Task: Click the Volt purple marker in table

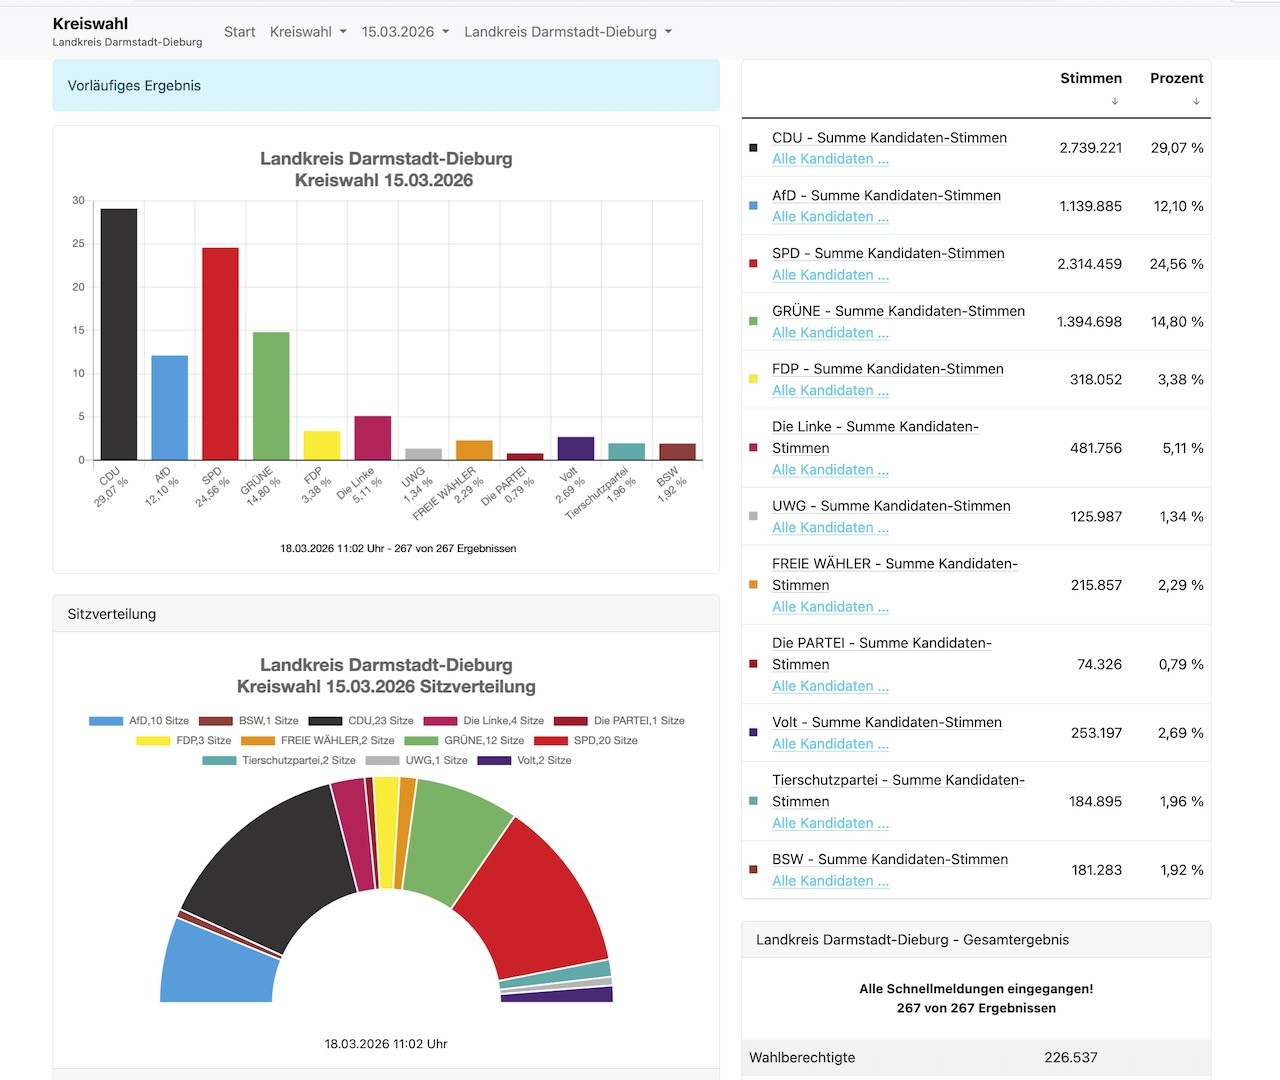Action: 753,733
